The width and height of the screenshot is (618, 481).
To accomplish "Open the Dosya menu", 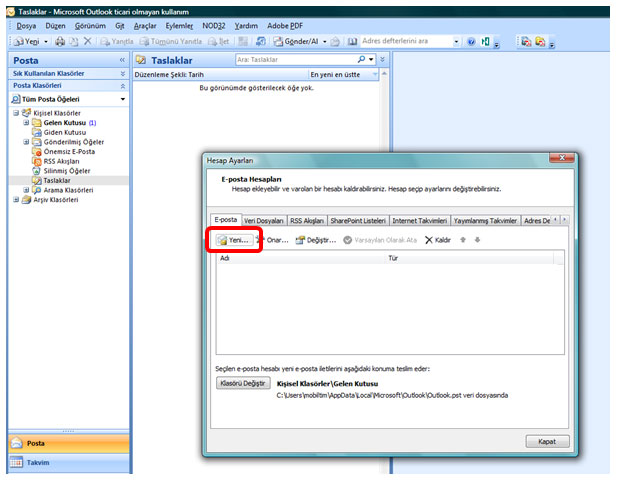I will tap(26, 26).
